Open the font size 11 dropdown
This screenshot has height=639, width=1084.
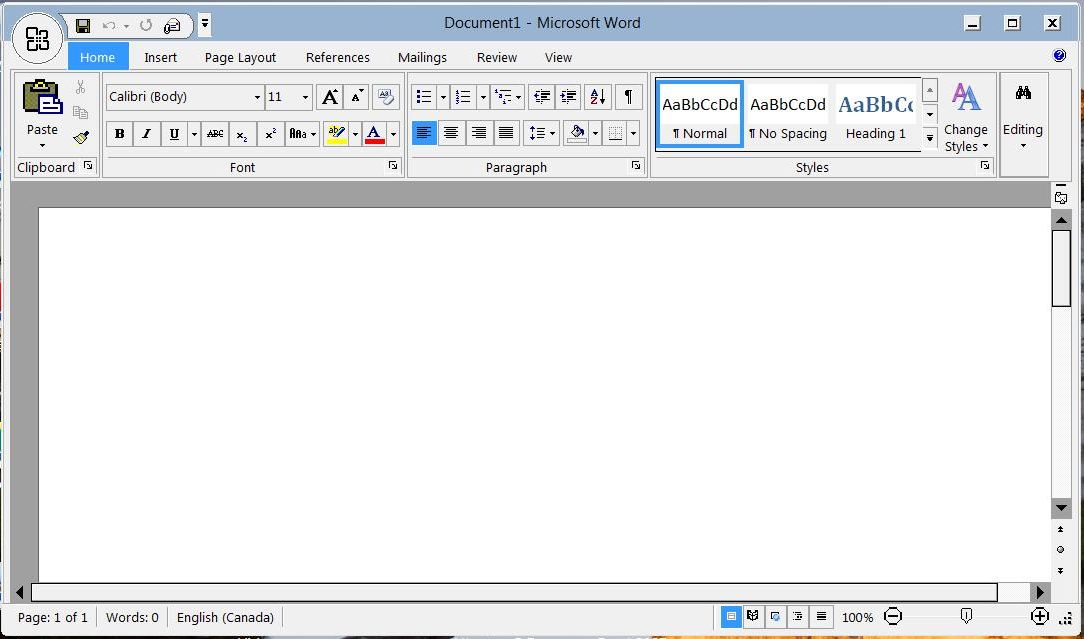point(306,98)
